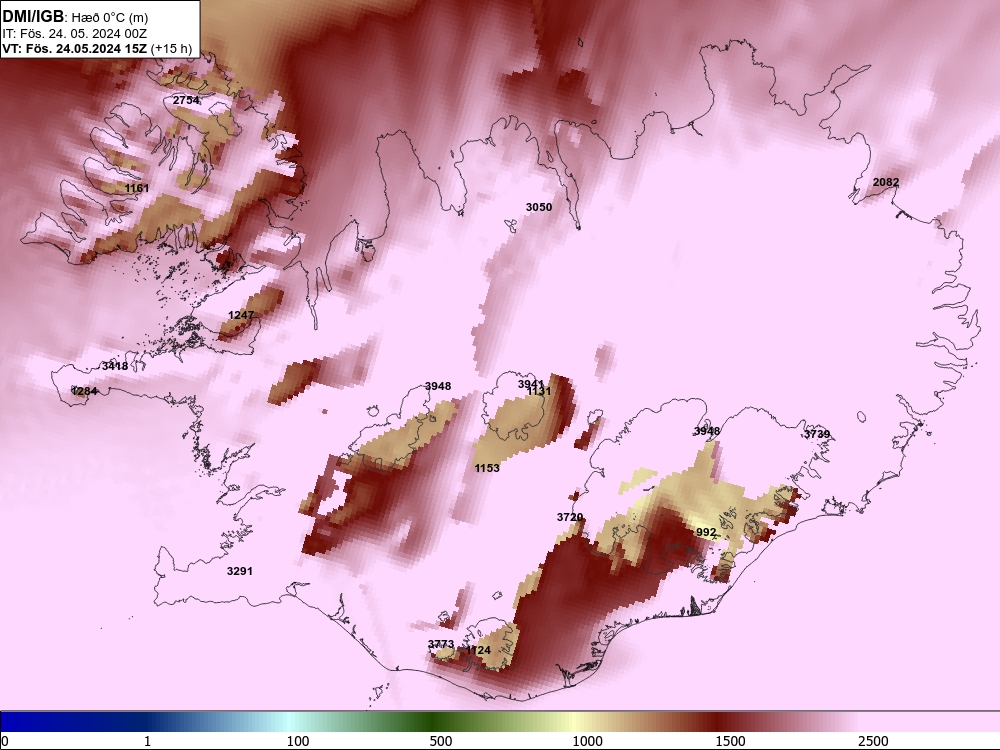This screenshot has height=750, width=1000.
Task: Select the 1153 height label
Action: click(x=487, y=468)
